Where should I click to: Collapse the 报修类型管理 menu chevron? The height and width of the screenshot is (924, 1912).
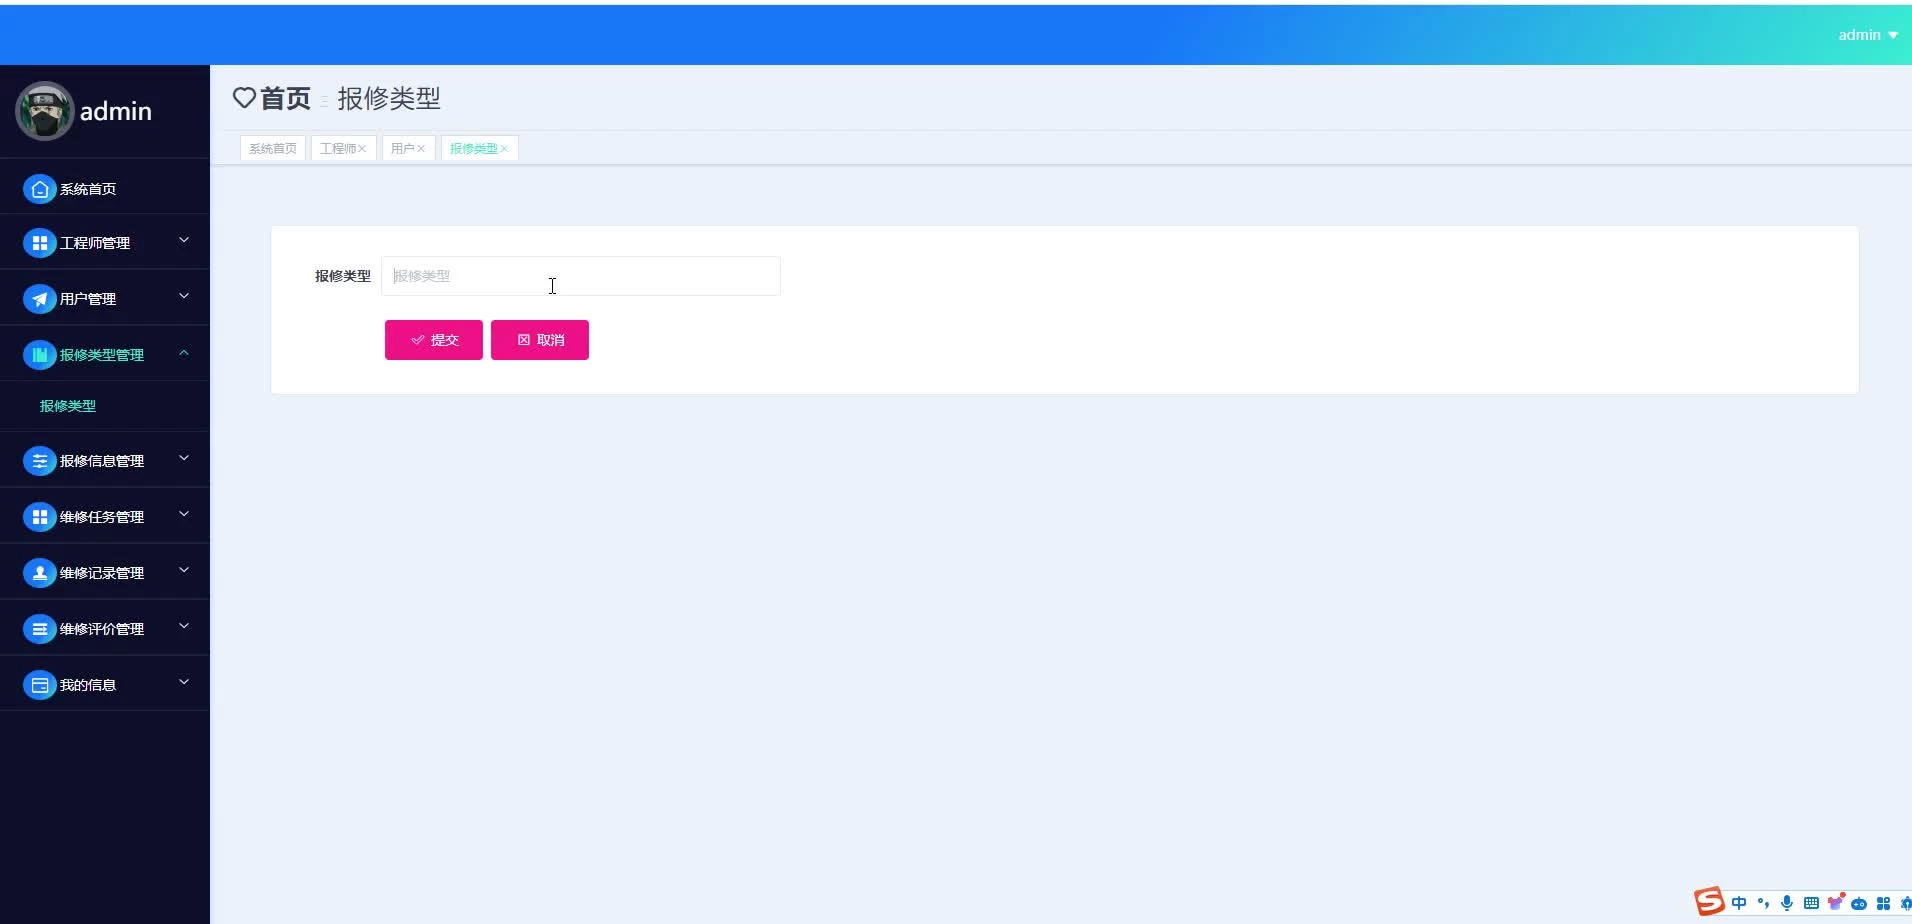[184, 352]
